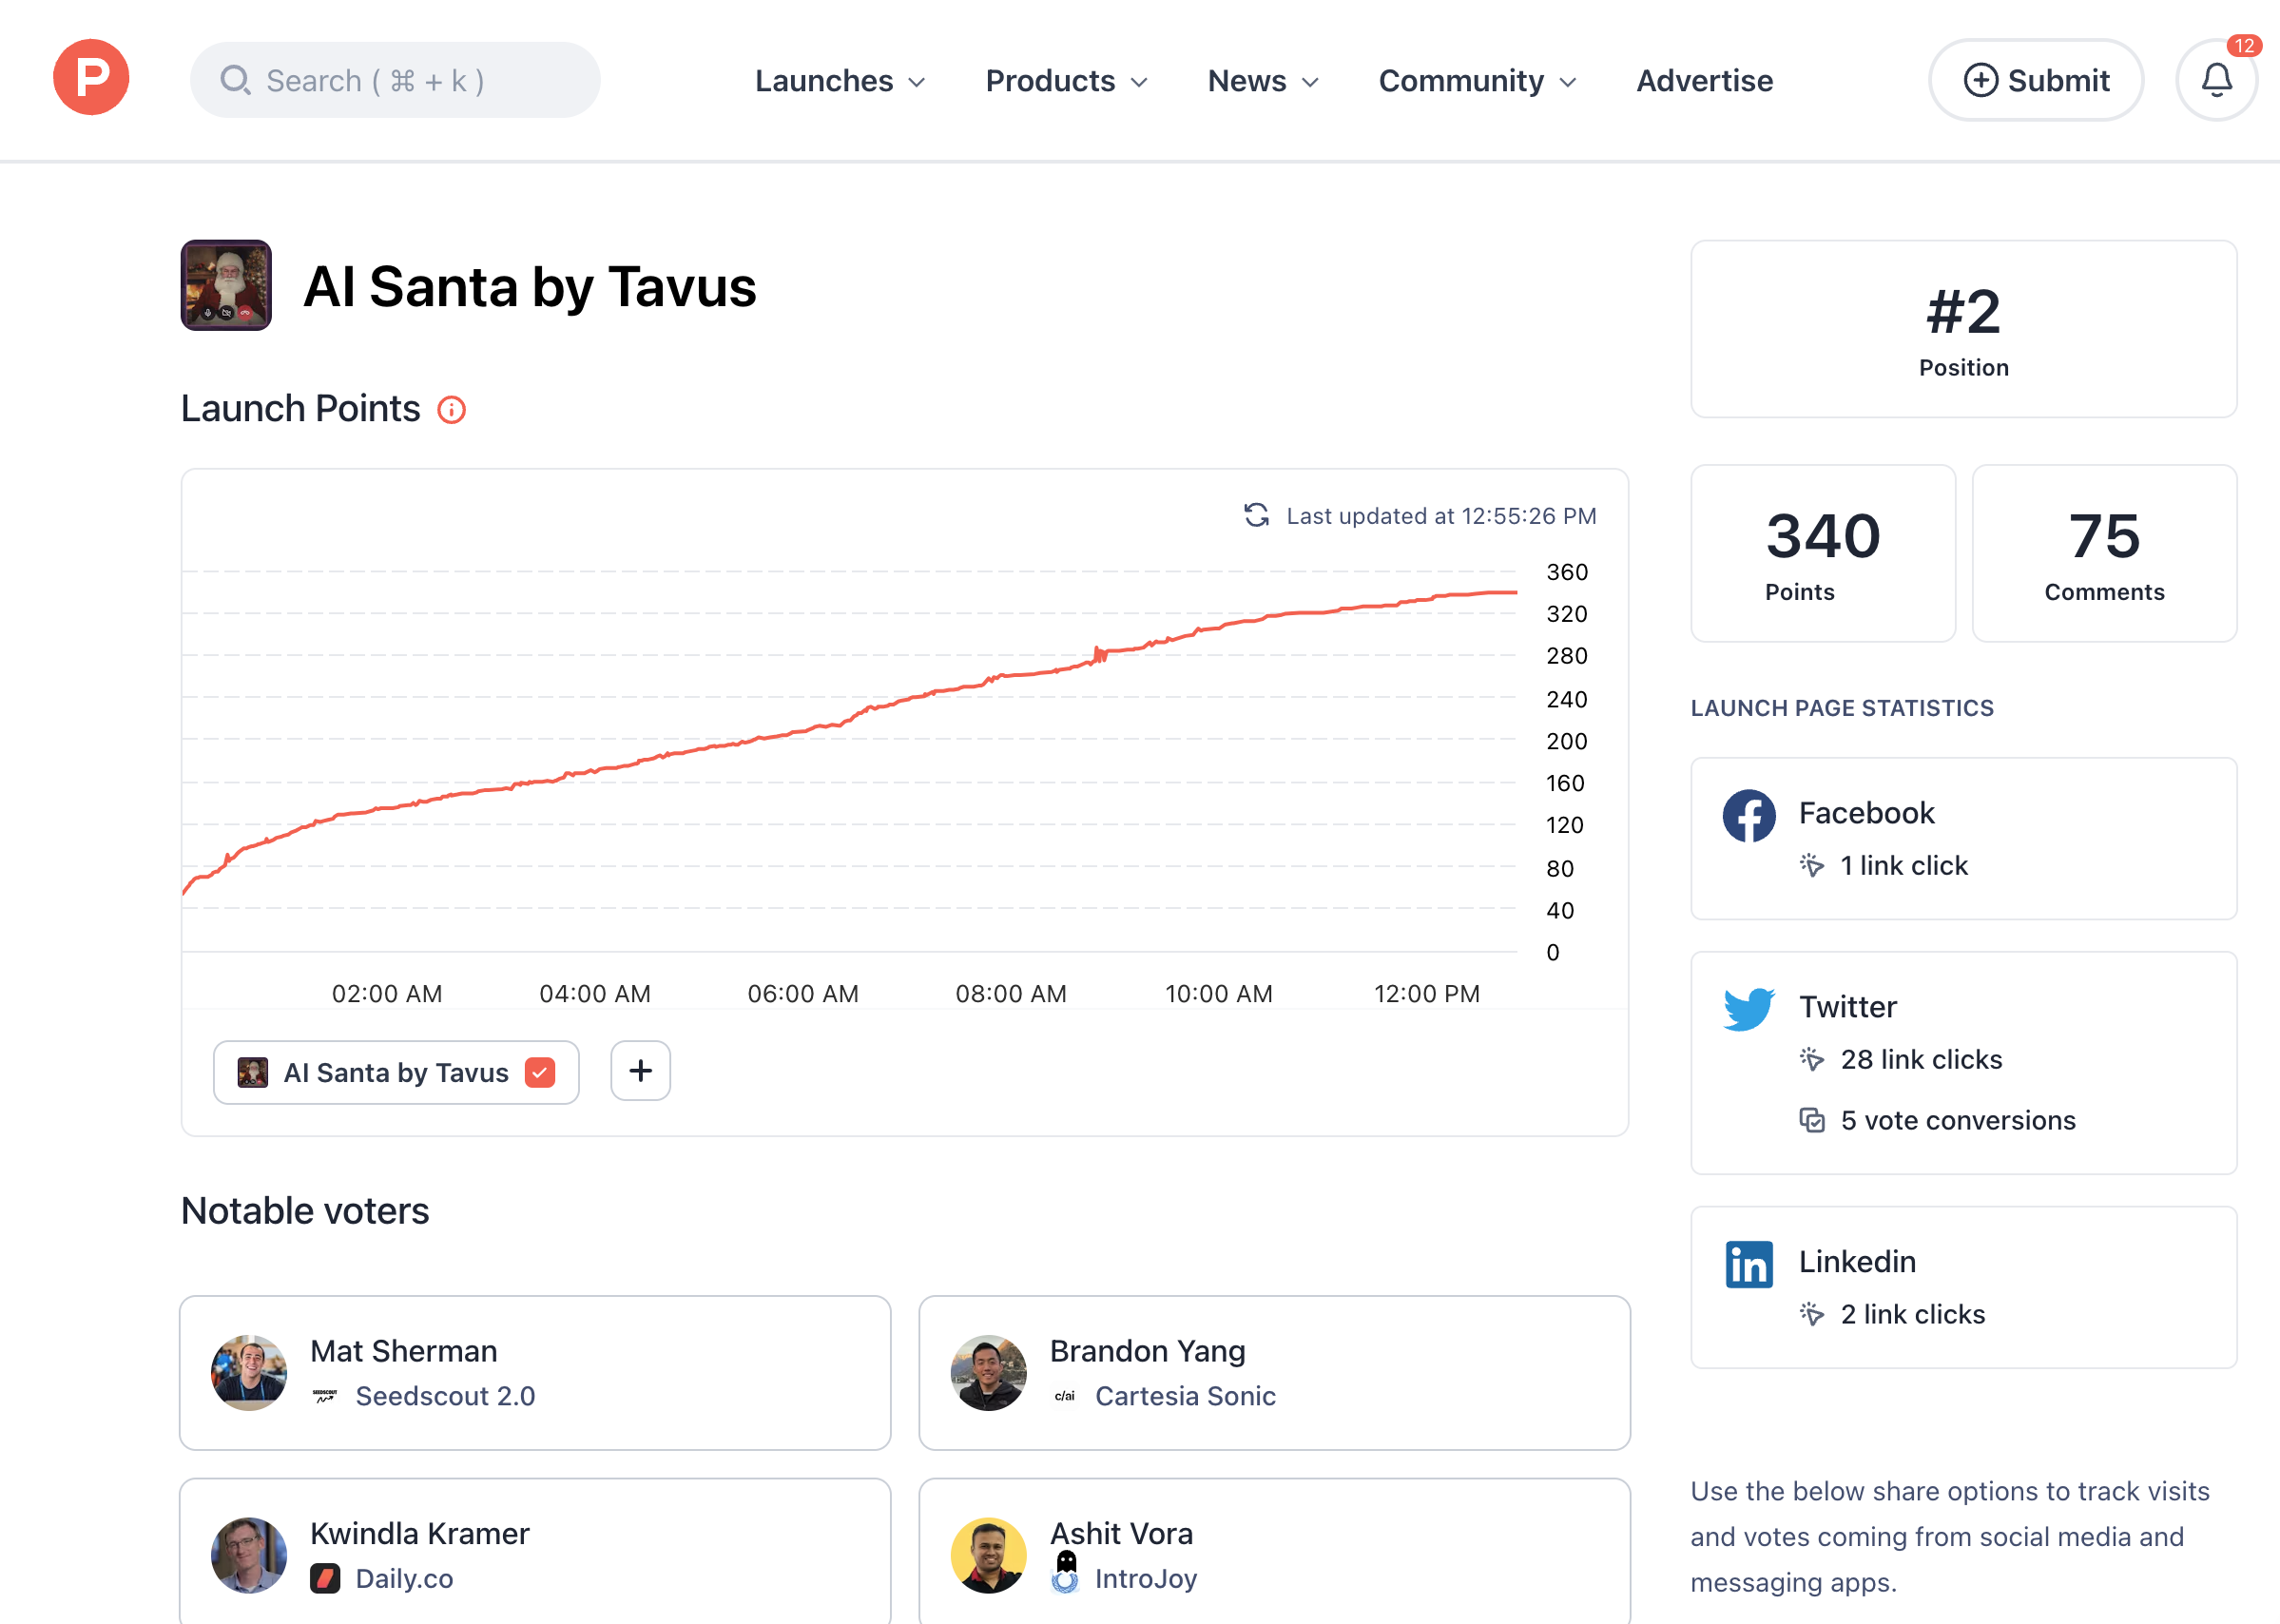Screen dimensions: 2280x1624
Task: Open the notifications bell
Action: 2216,80
